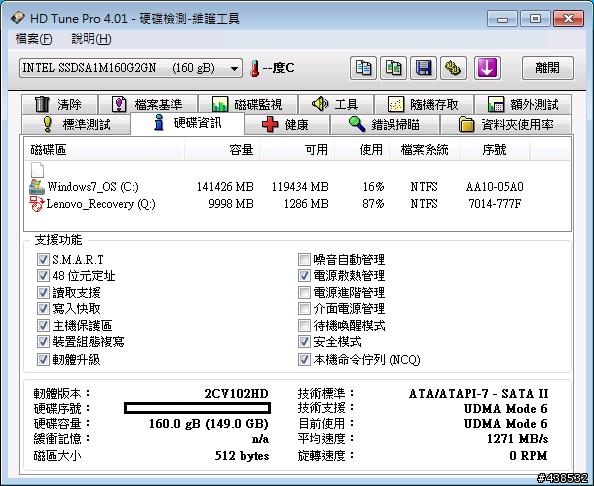Click the 512 bytes sector size value

coord(242,455)
